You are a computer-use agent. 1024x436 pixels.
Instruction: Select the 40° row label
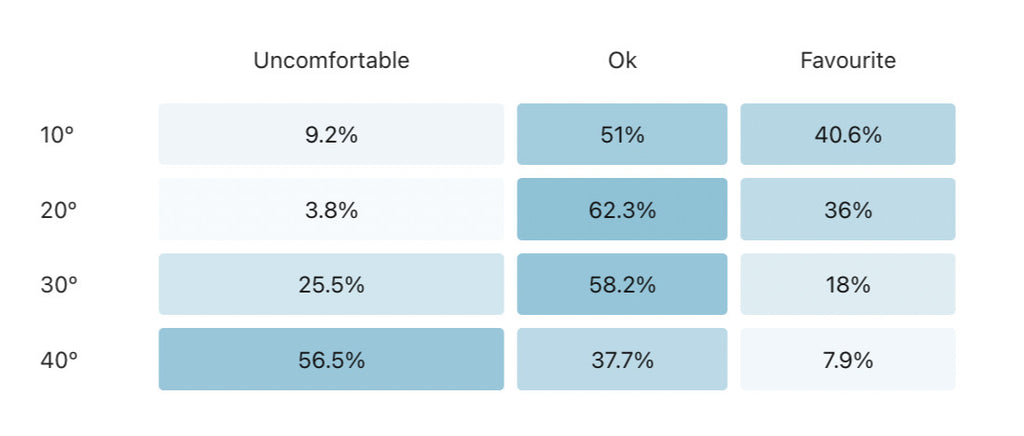point(58,360)
